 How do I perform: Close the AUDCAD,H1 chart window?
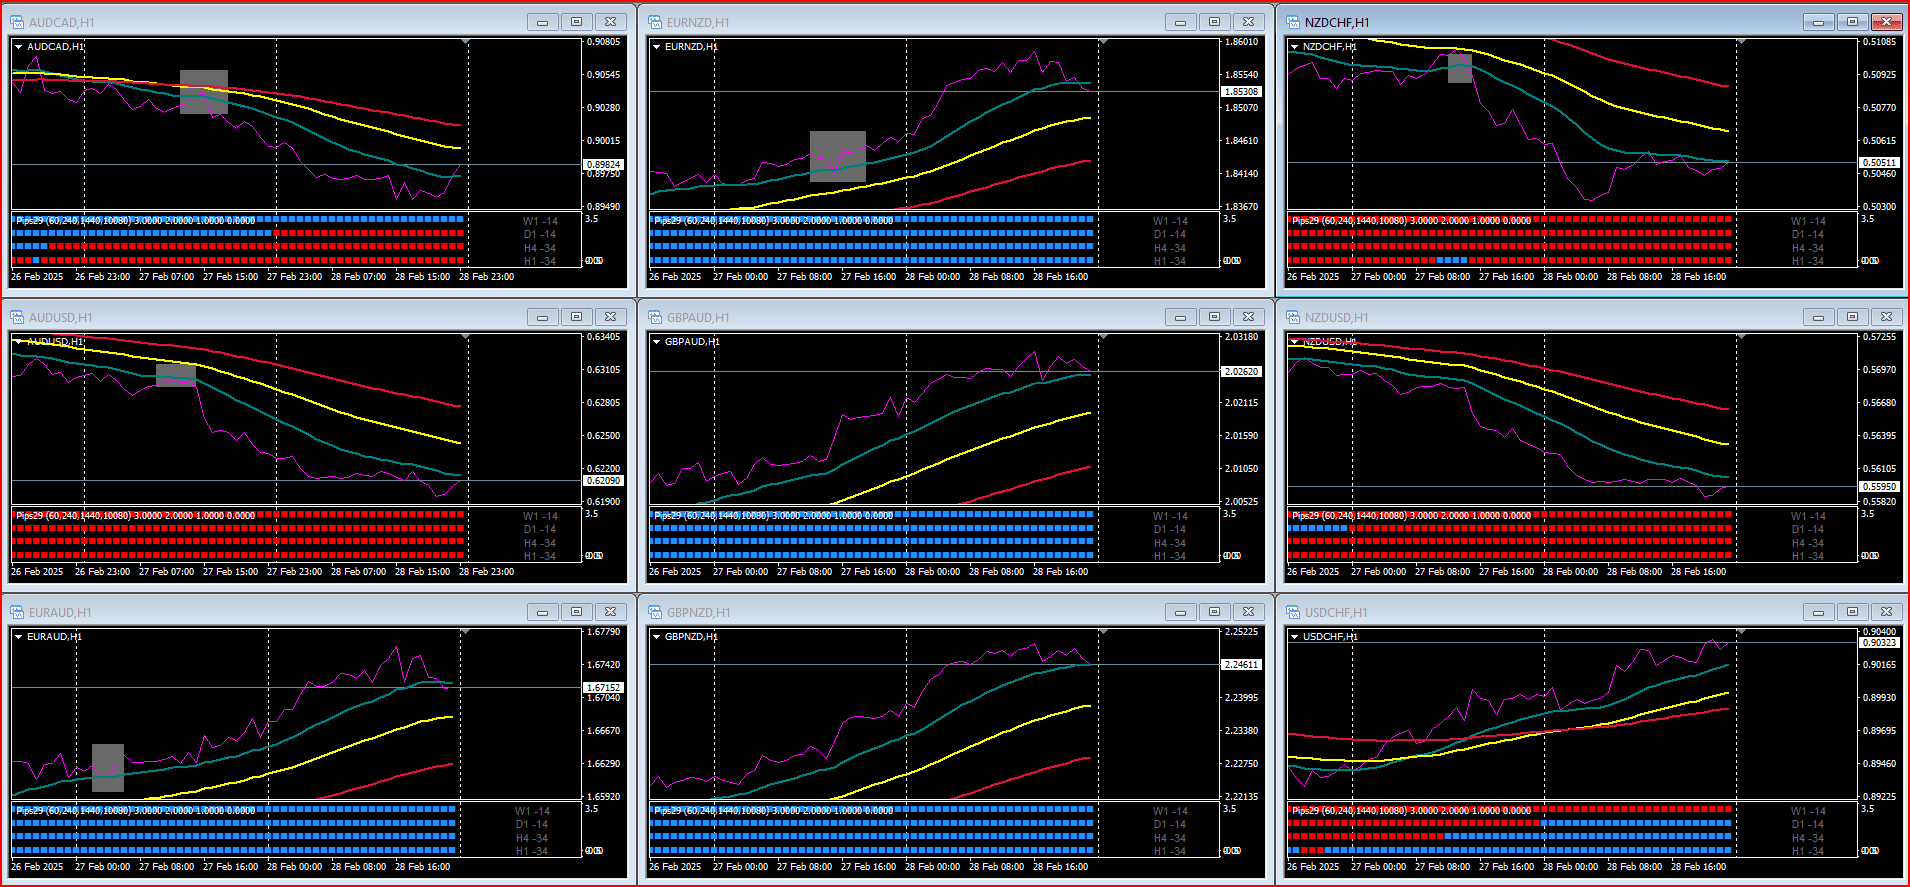[x=610, y=22]
